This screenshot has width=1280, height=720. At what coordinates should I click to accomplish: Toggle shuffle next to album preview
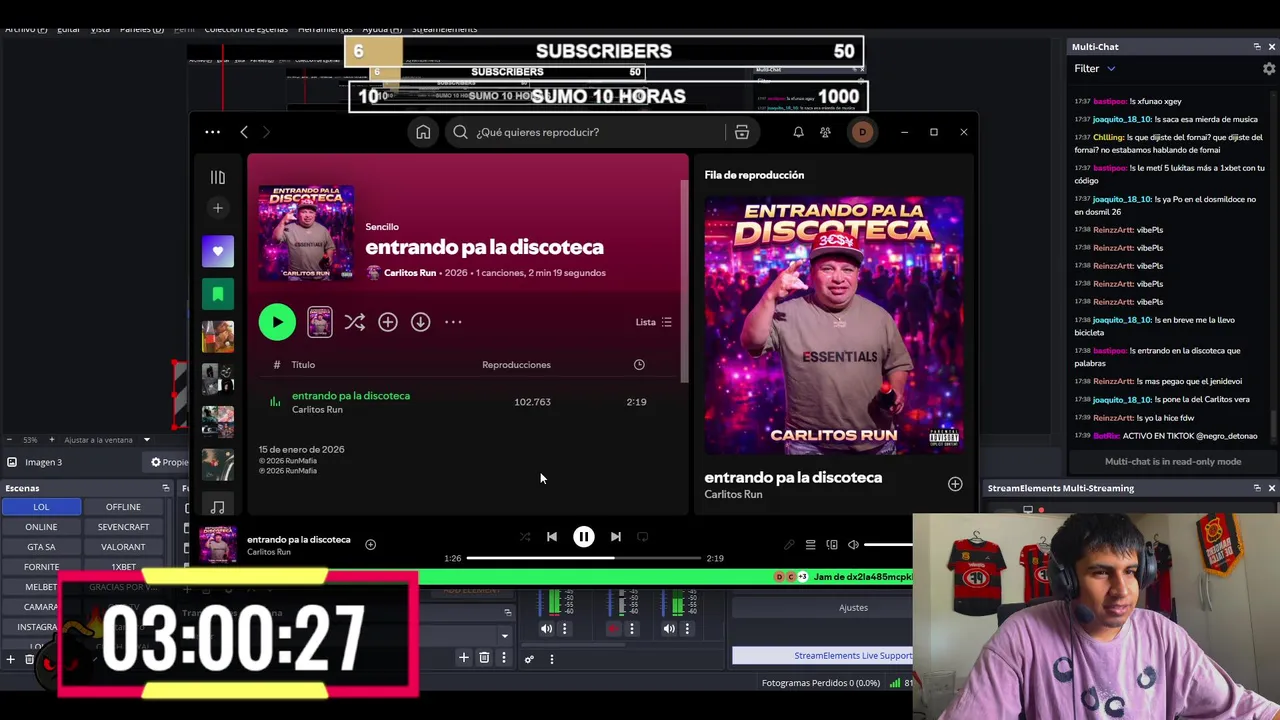[x=354, y=322]
